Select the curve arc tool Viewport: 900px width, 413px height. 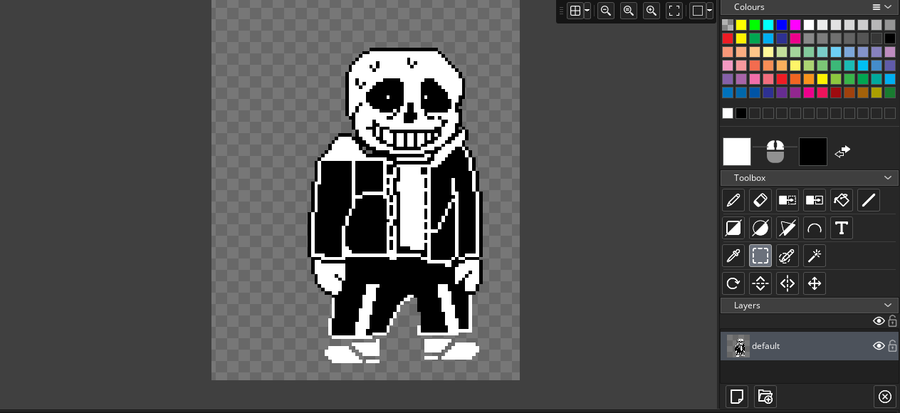pos(814,228)
